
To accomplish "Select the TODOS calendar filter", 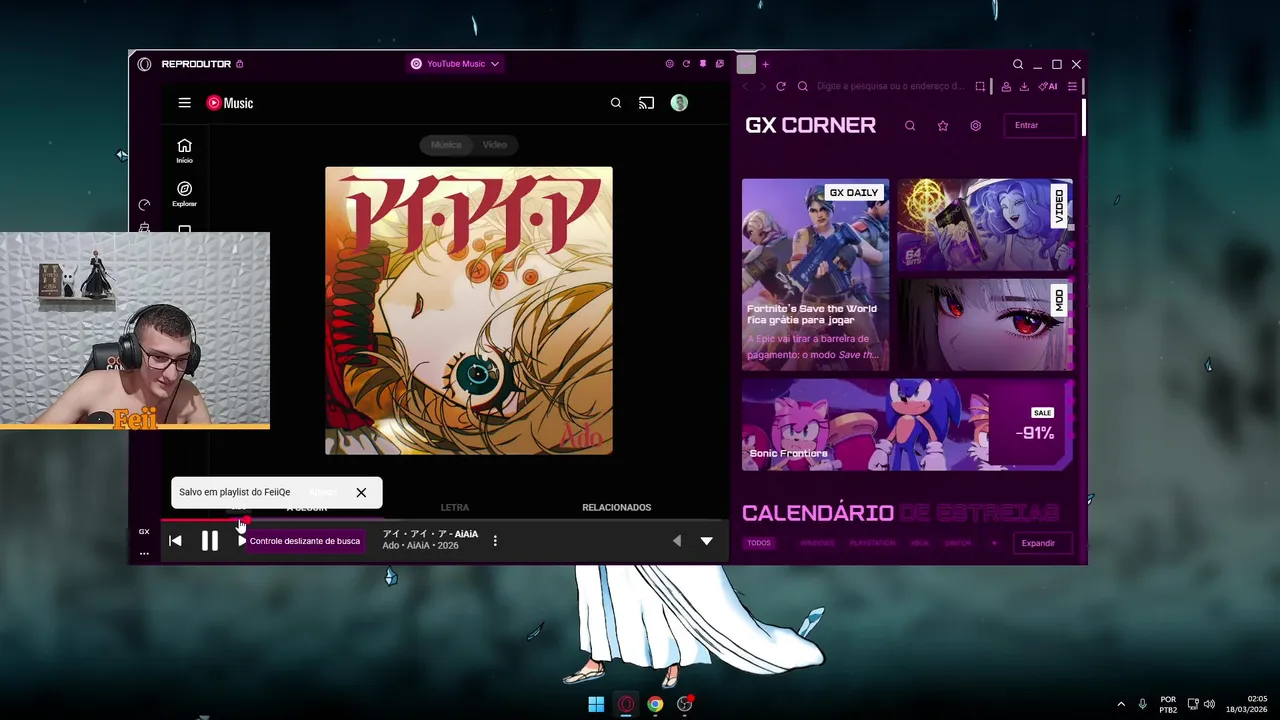I will pyautogui.click(x=759, y=543).
